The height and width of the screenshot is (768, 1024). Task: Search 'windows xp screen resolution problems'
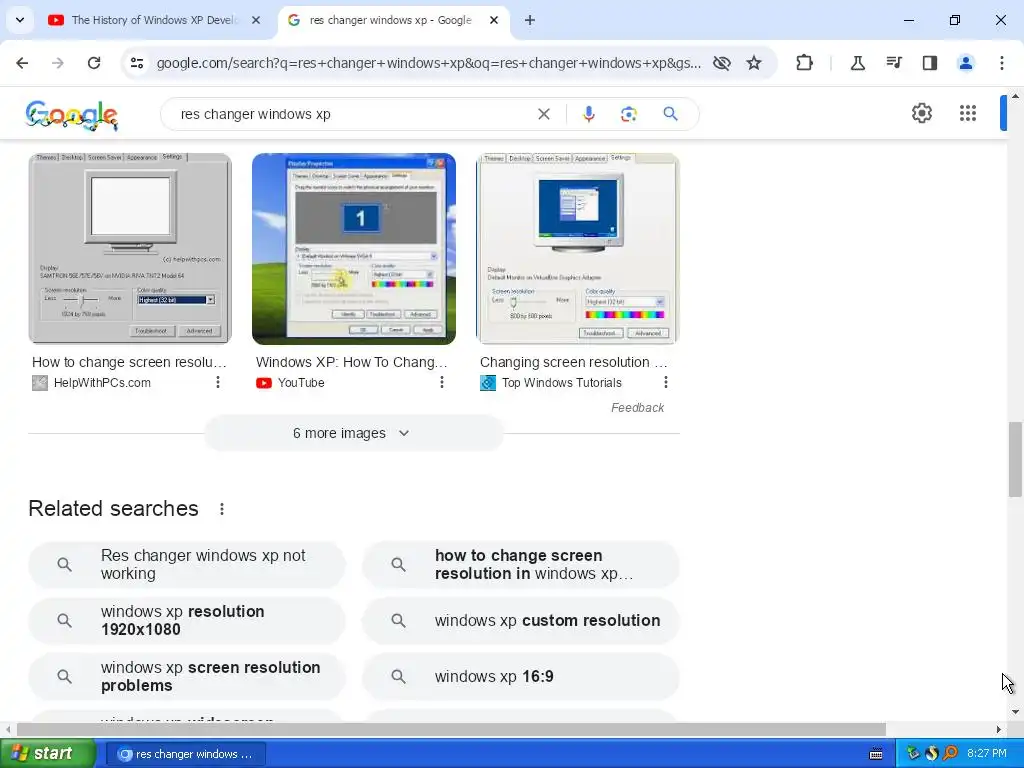[x=187, y=677]
